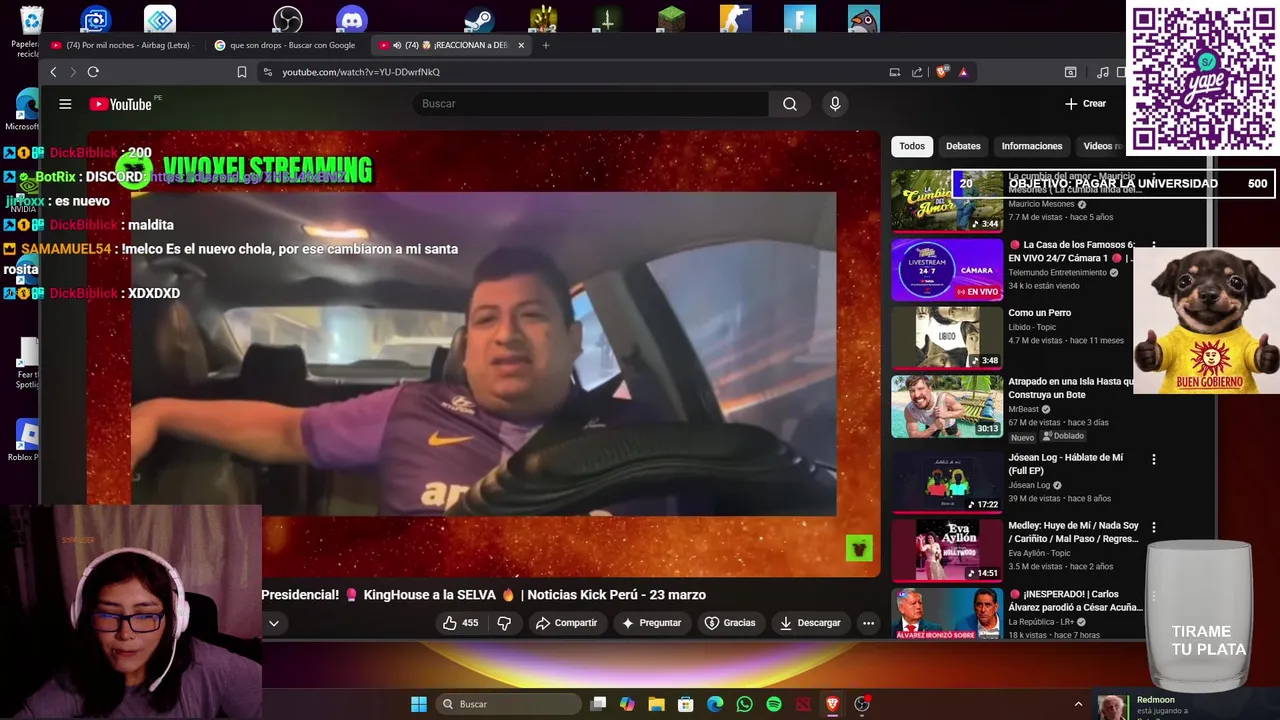
Task: Open OBS Studio desktop shortcut
Action: click(288, 19)
